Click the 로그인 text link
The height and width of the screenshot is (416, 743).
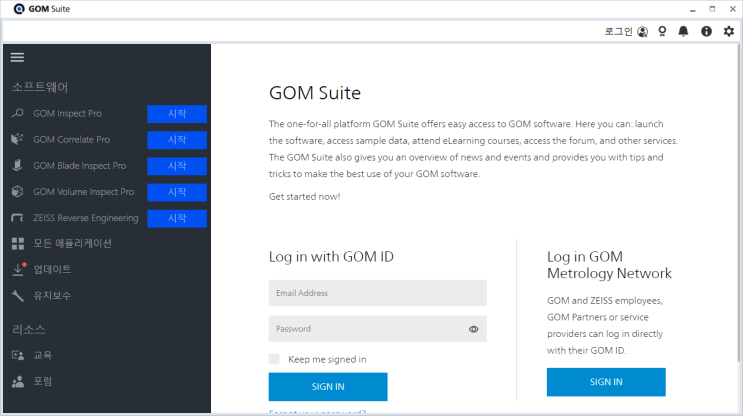[618, 32]
